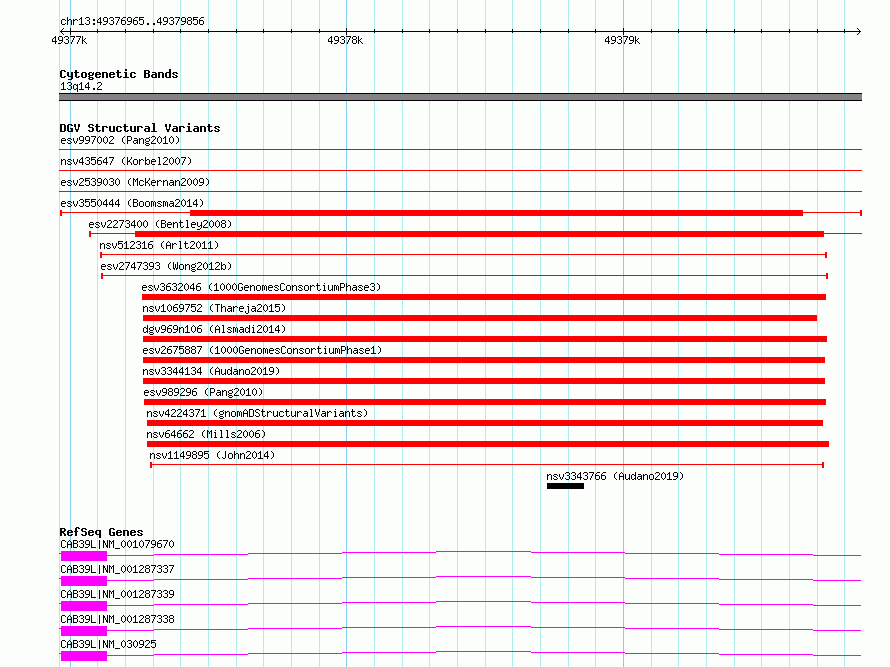Screen dimensions: 890x667
Task: Select variant nsv3343766 (Audano2019) label
Action: pyautogui.click(x=615, y=476)
